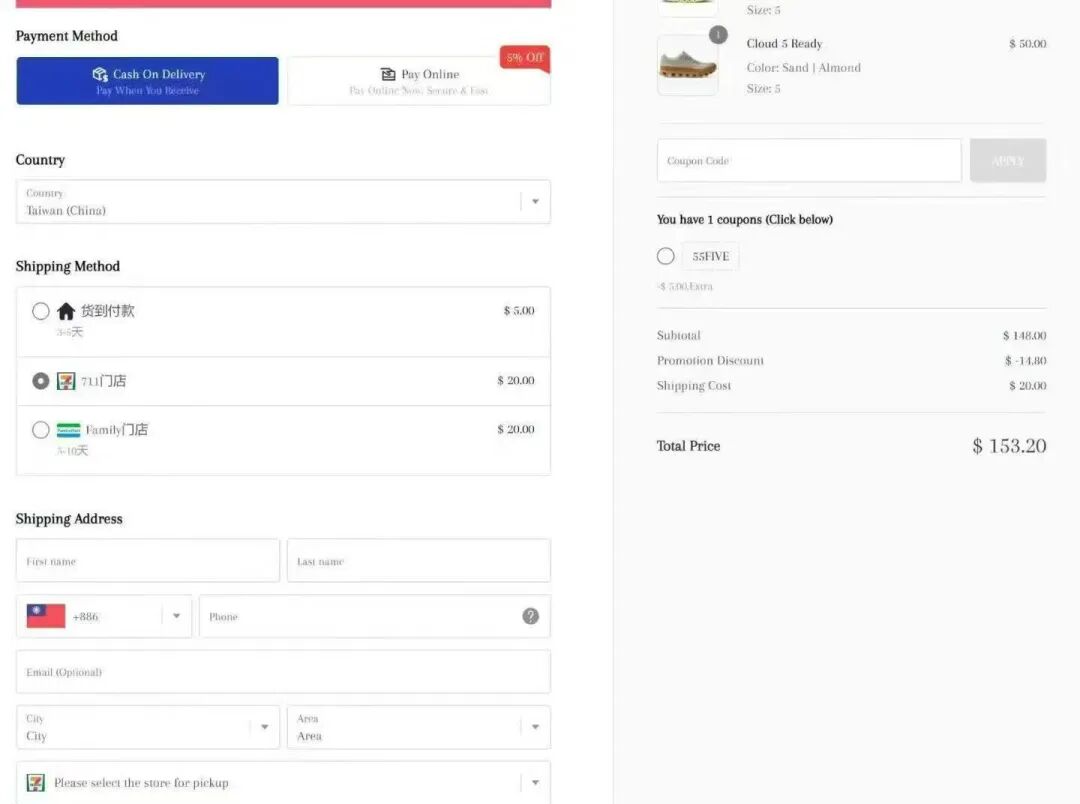Screen dimensions: 1080x804
Task: Click the Pay Online card icon
Action: tap(388, 74)
